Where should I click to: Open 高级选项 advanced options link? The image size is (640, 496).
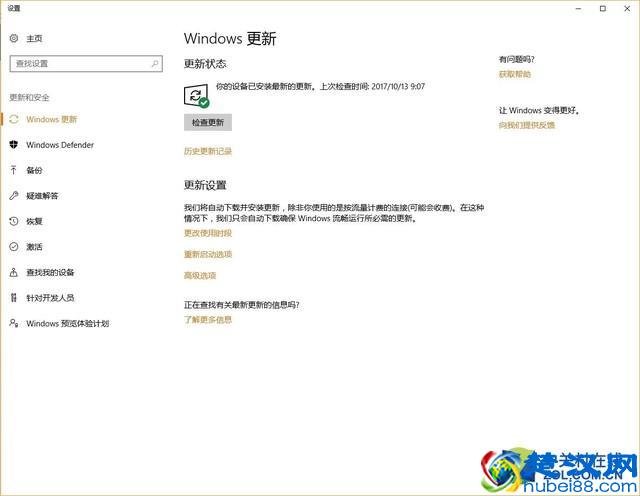[200, 276]
